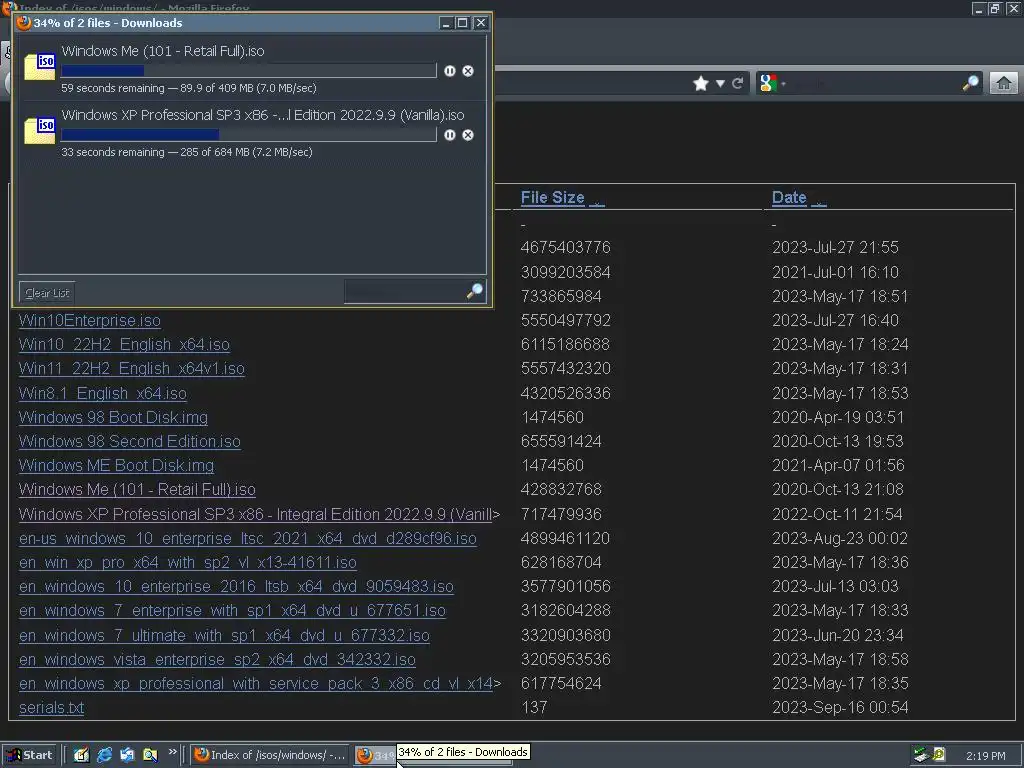The width and height of the screenshot is (1024, 768).
Task: Open en_windows_7_ultimate_with_sp1 ISO link
Action: (224, 635)
